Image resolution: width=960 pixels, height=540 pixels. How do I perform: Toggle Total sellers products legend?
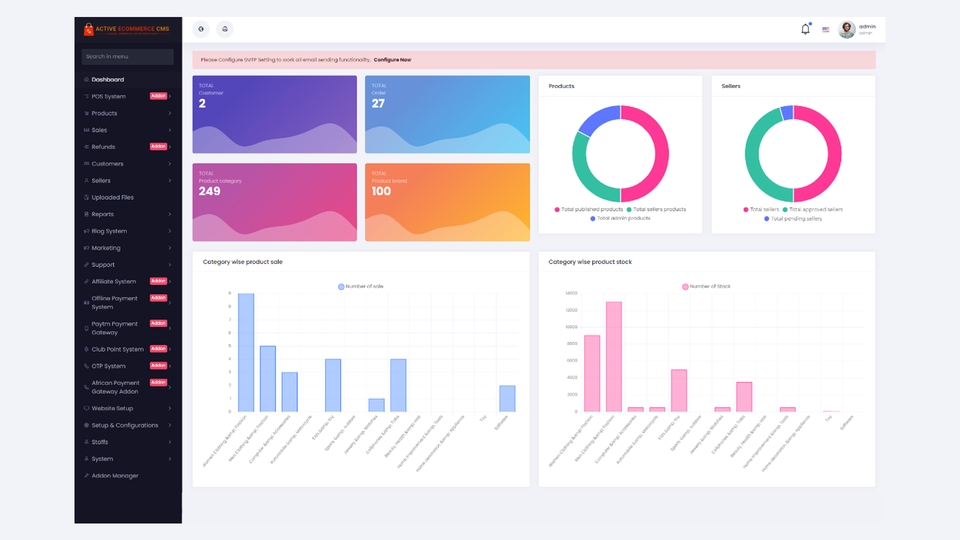656,209
